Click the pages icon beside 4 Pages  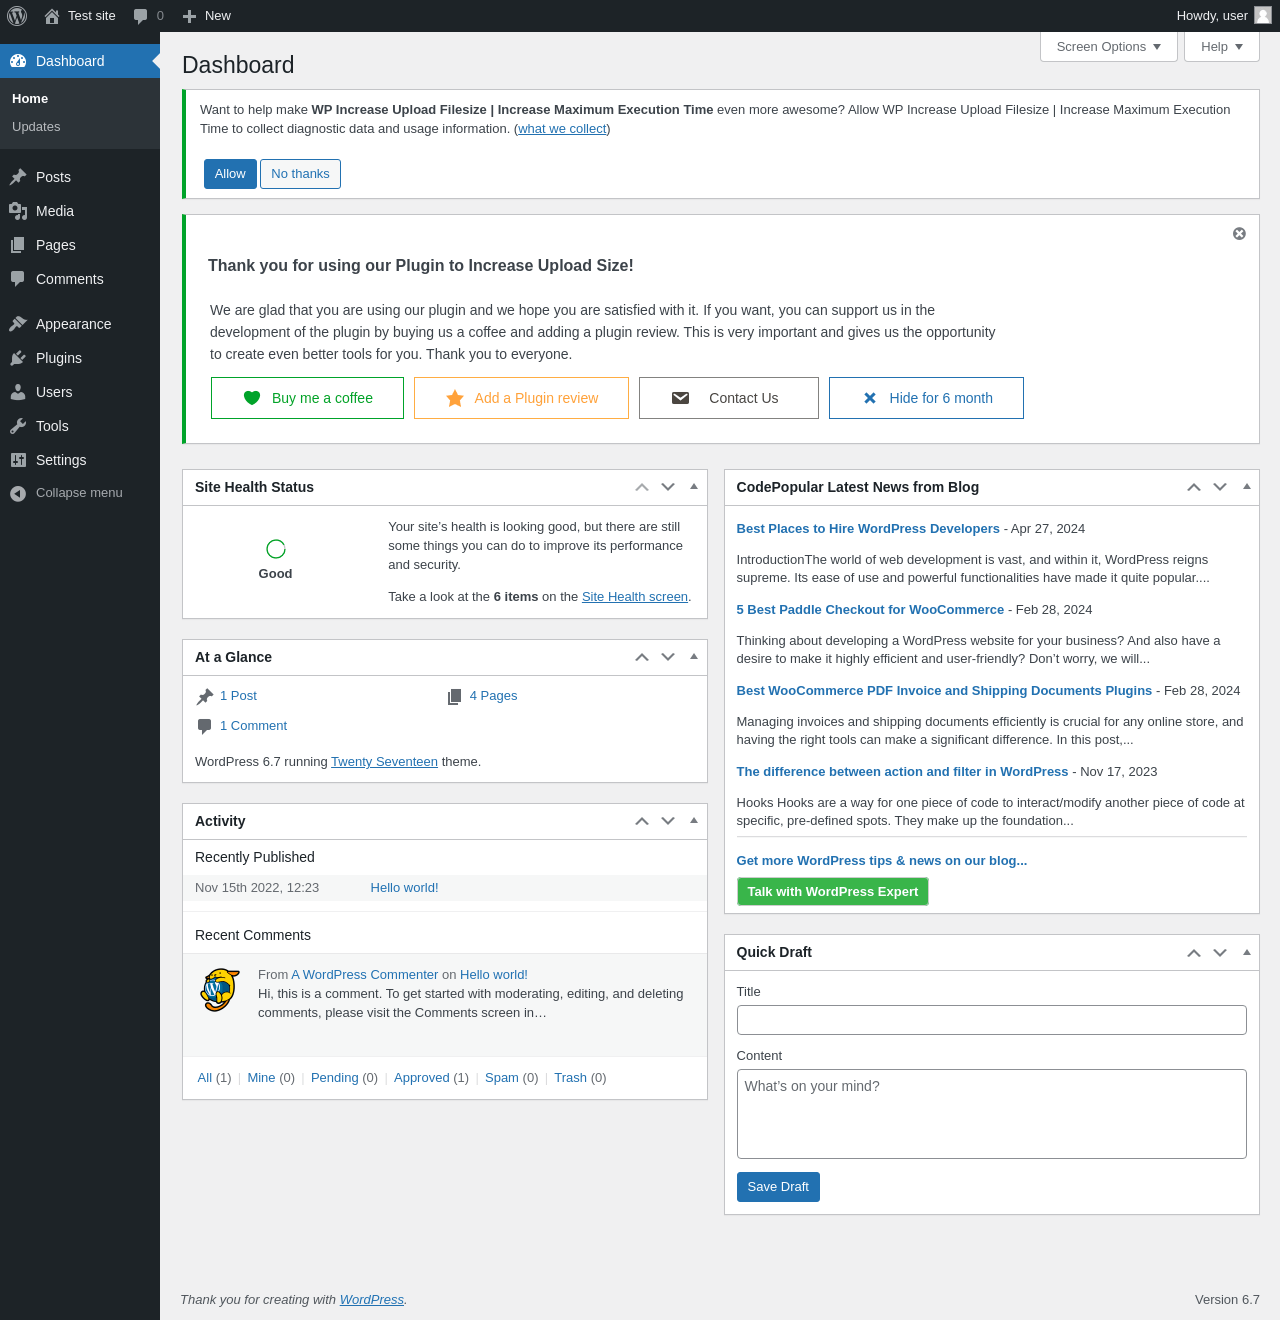coord(455,696)
